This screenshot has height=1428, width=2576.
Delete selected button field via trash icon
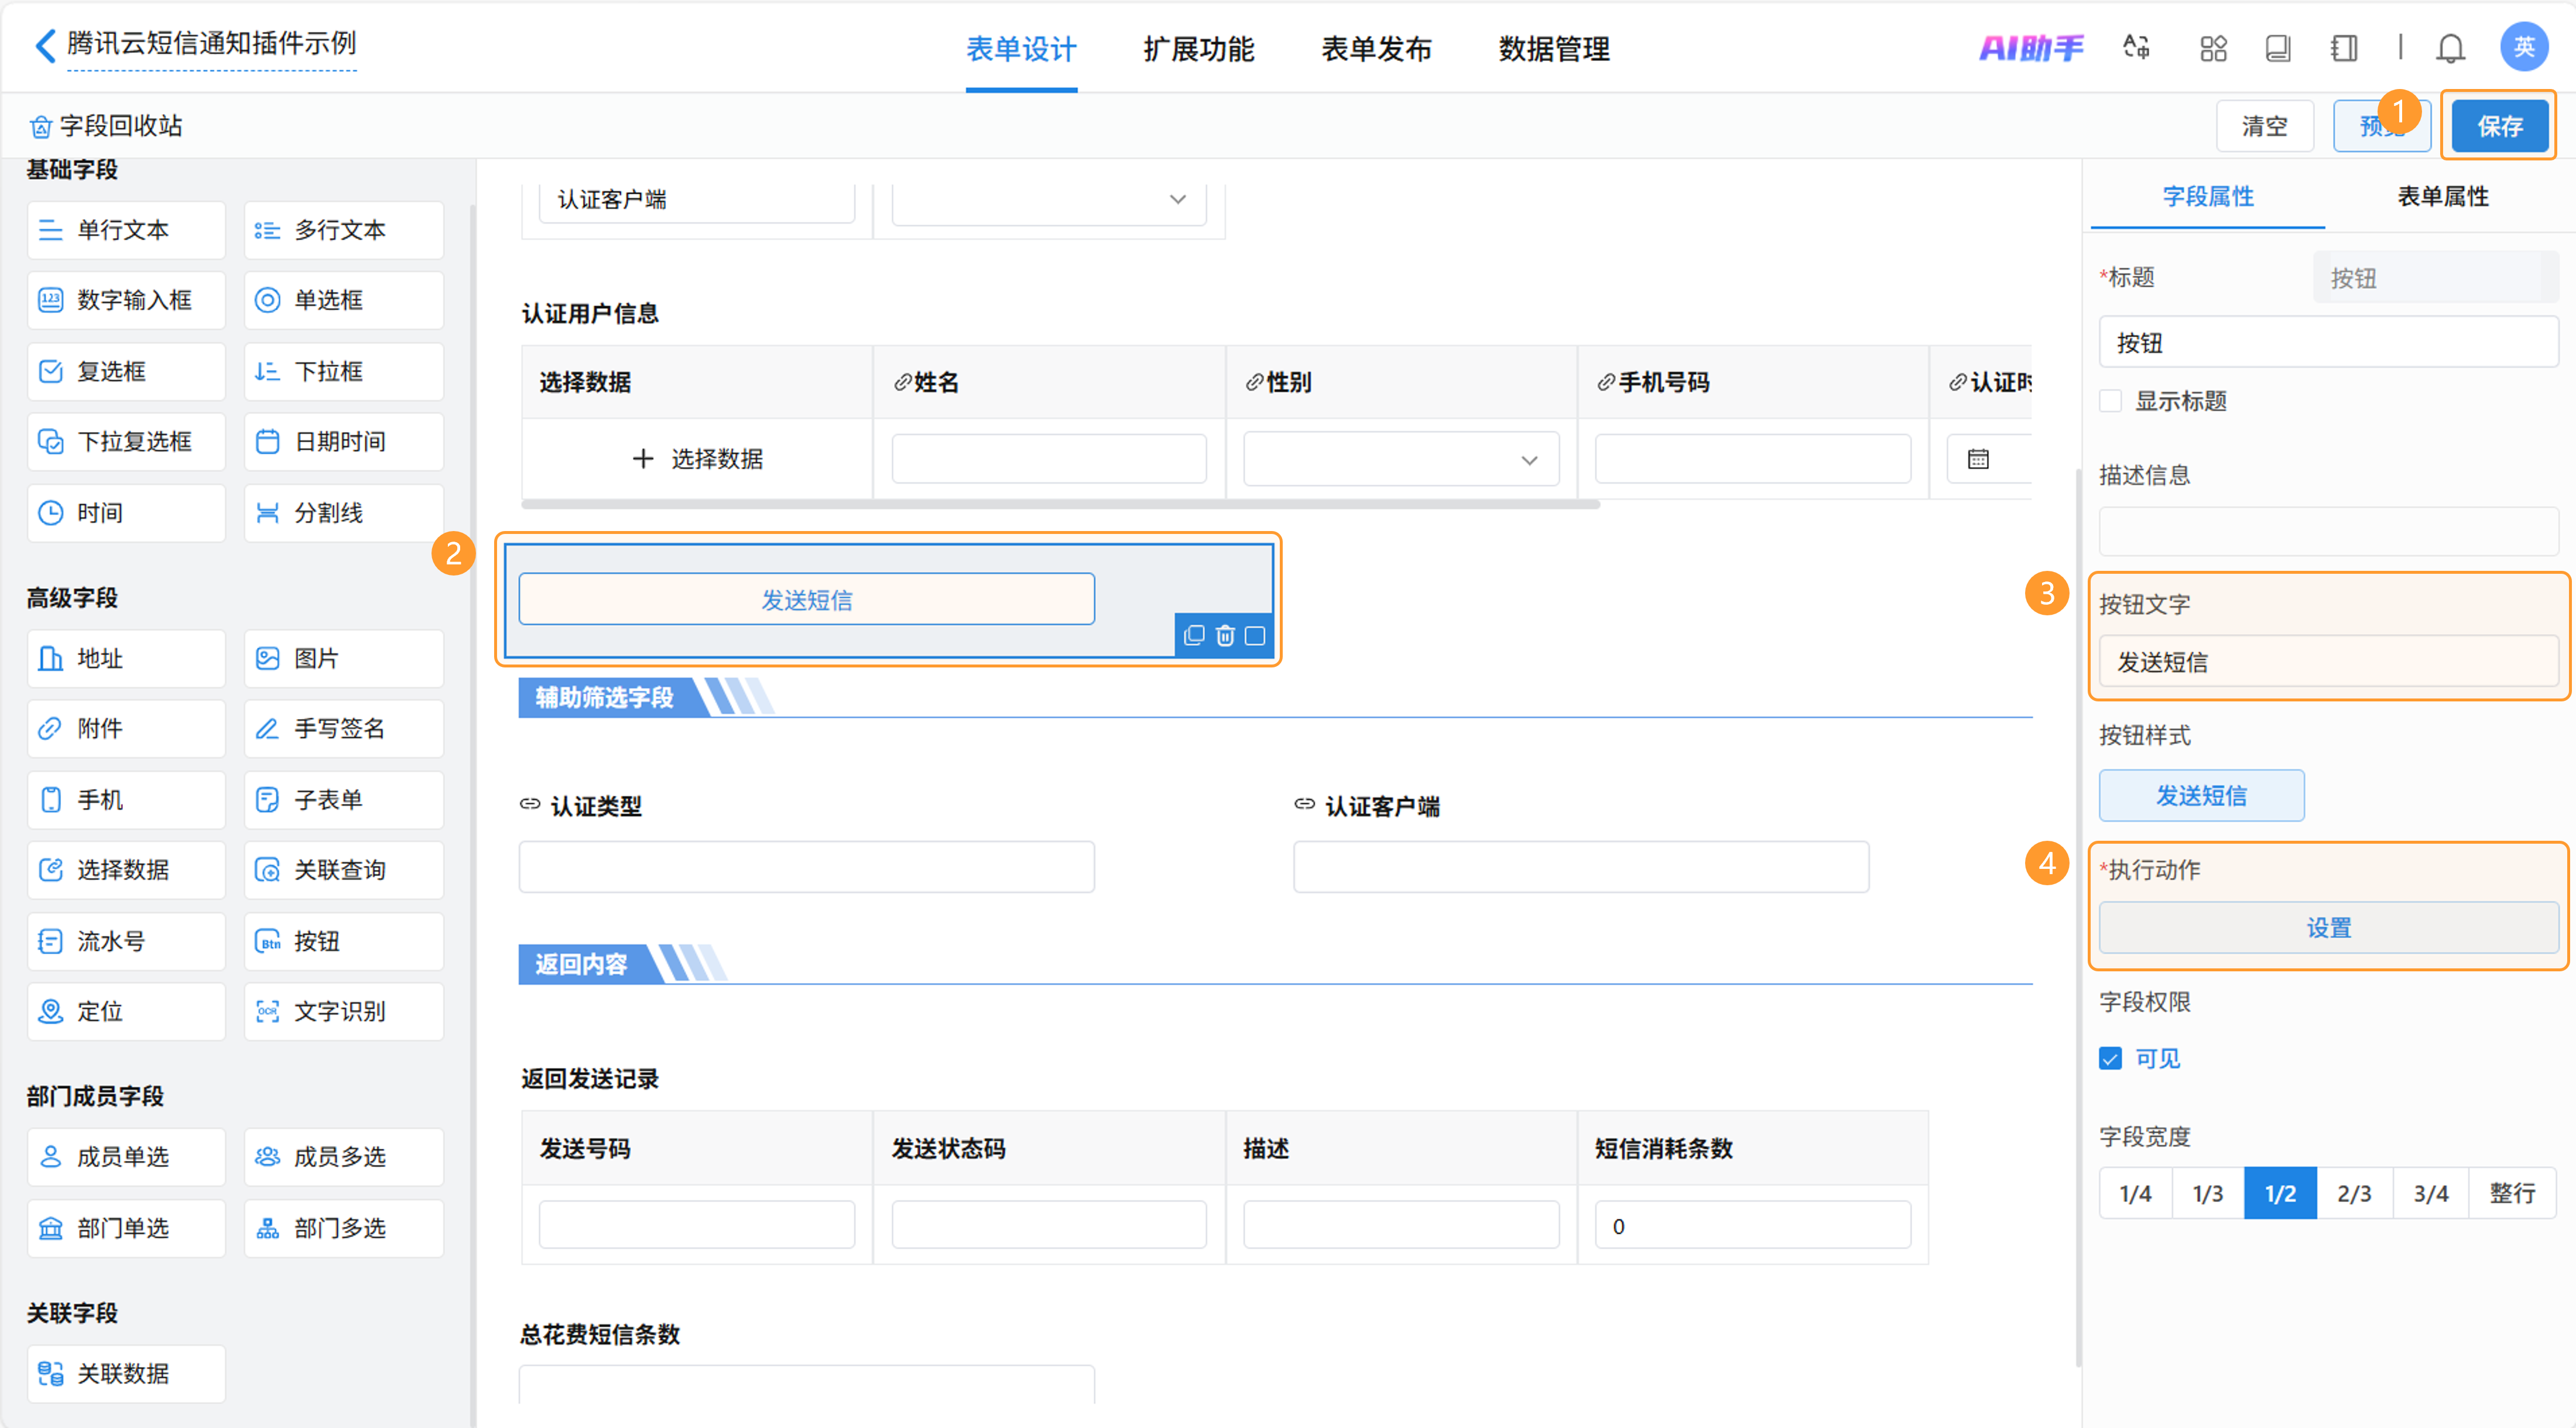(x=1224, y=635)
